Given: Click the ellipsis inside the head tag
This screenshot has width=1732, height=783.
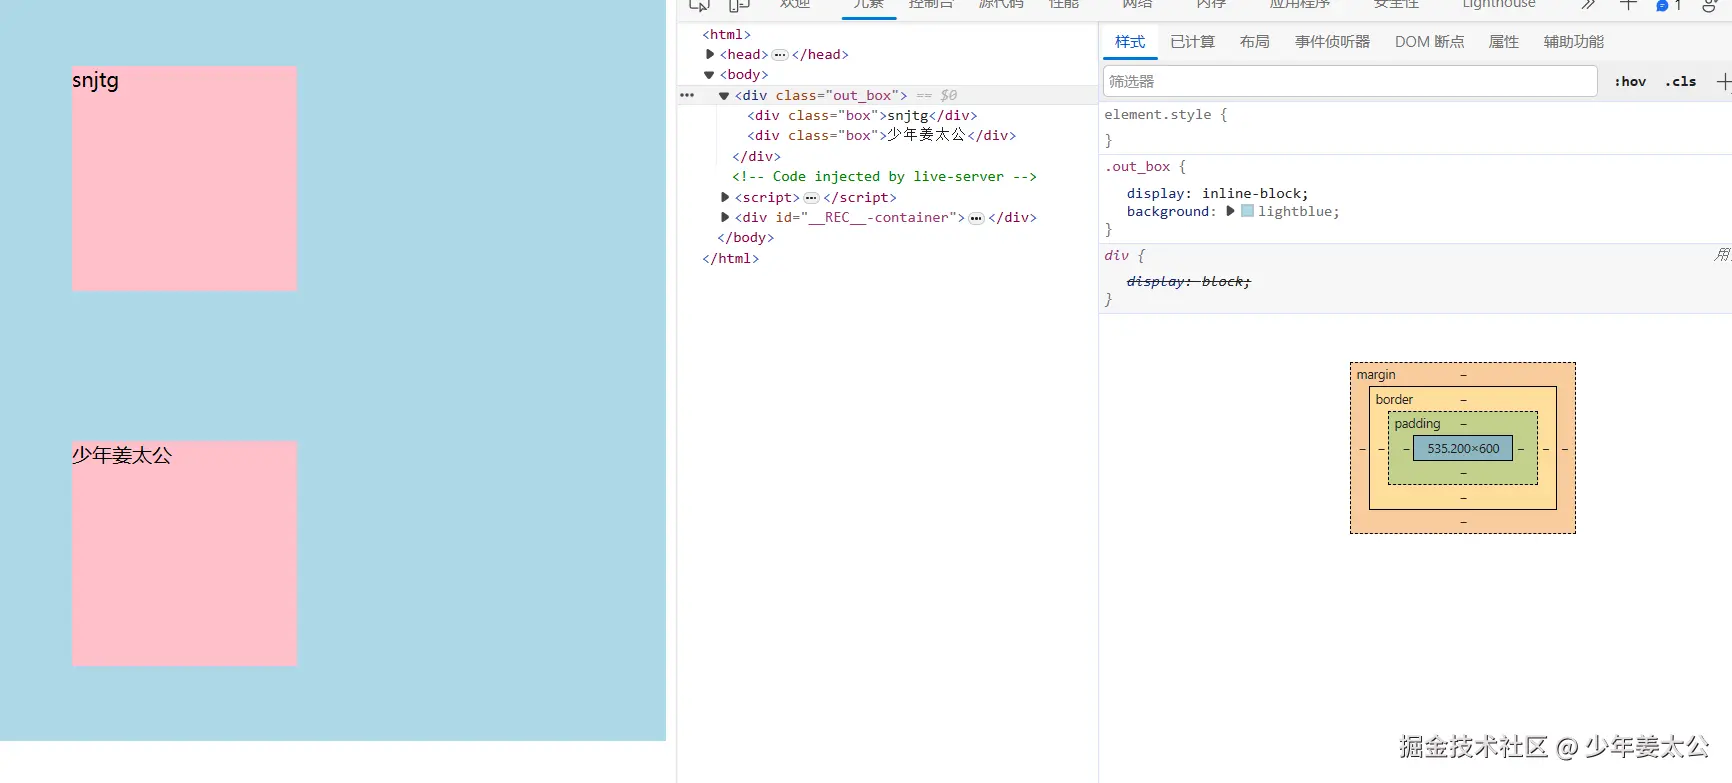Looking at the screenshot, I should click(x=780, y=55).
